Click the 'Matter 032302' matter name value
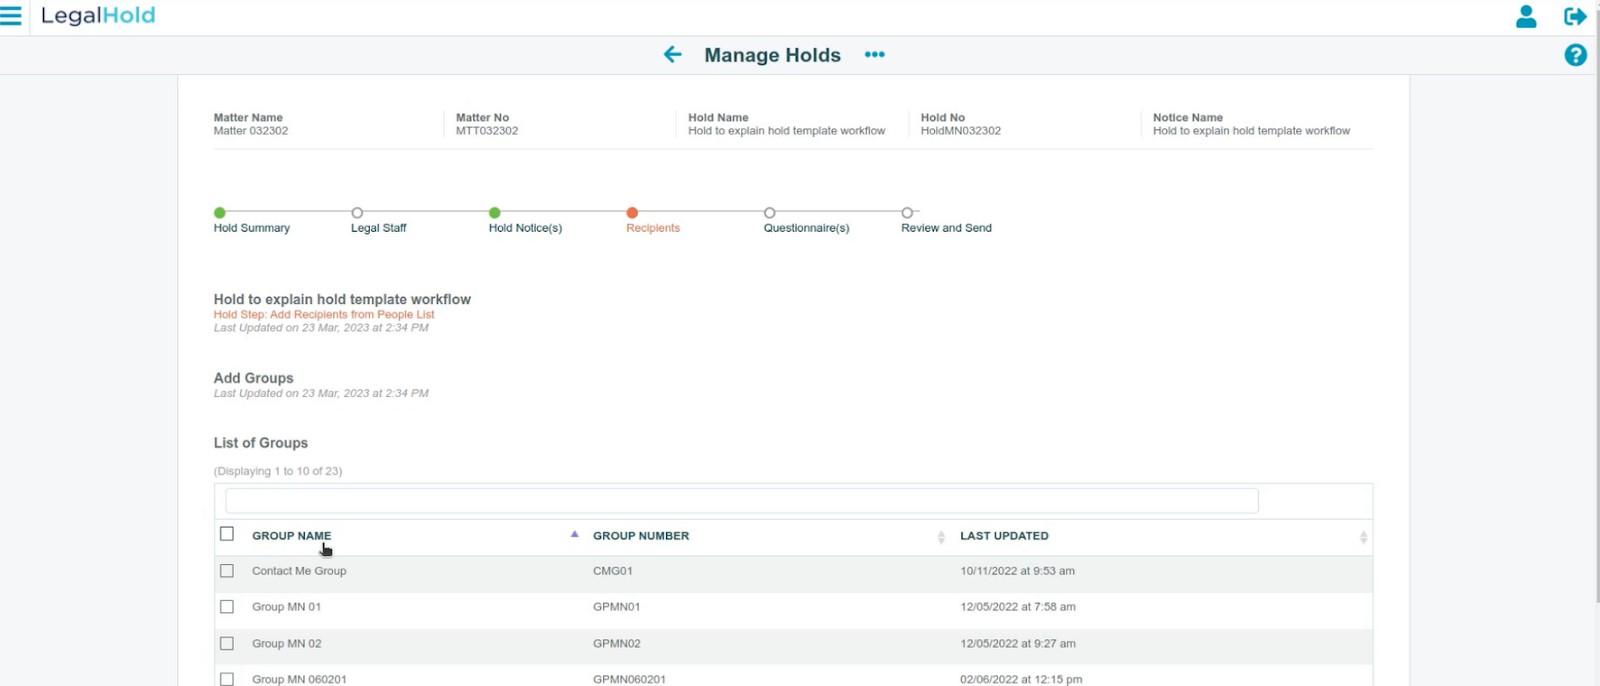The width and height of the screenshot is (1600, 686). click(250, 131)
